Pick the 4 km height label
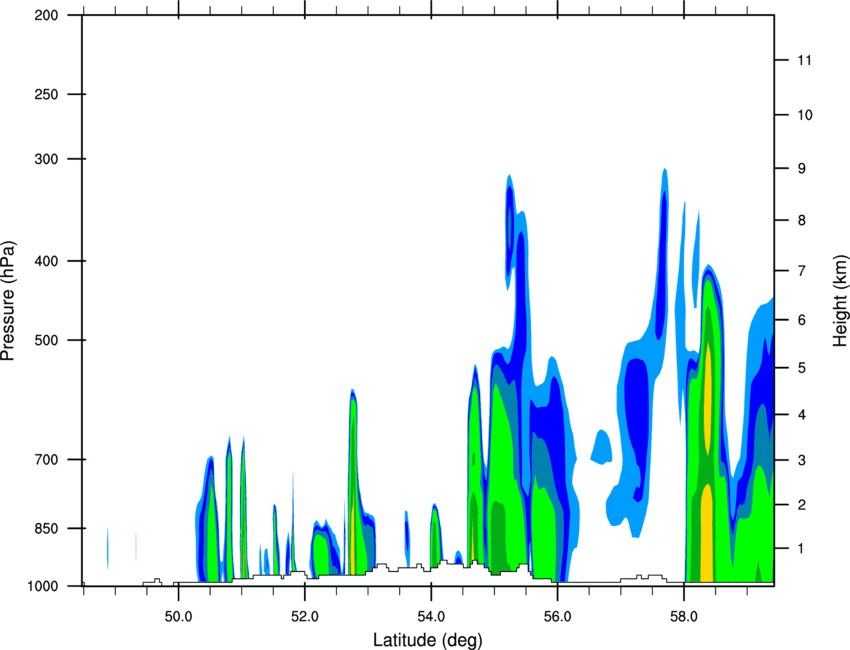Screen dimensions: 850x650 pos(802,415)
